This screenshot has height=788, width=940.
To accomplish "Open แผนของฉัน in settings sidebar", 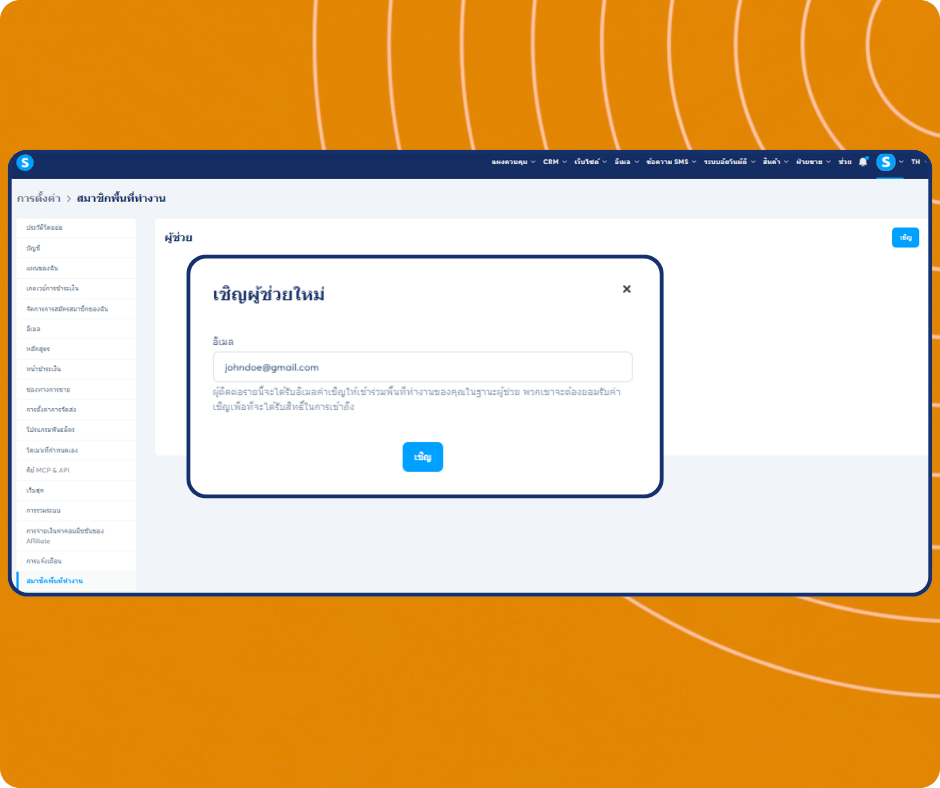I will (x=75, y=268).
